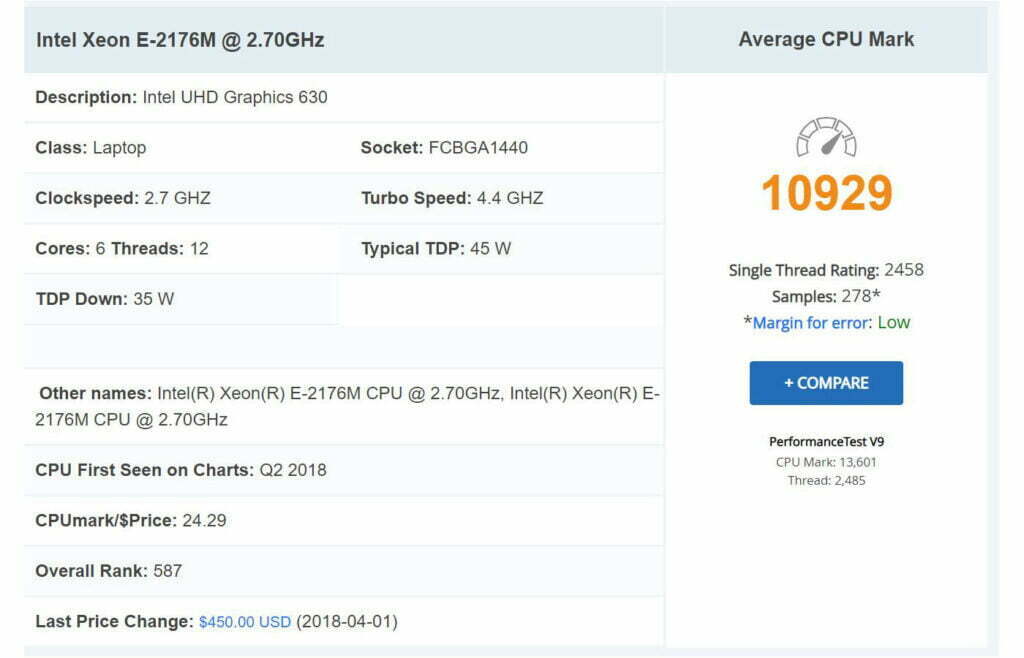Viewport: 1024px width, 658px height.
Task: Click the Typical TDP: 45 W entry
Action: 436,249
